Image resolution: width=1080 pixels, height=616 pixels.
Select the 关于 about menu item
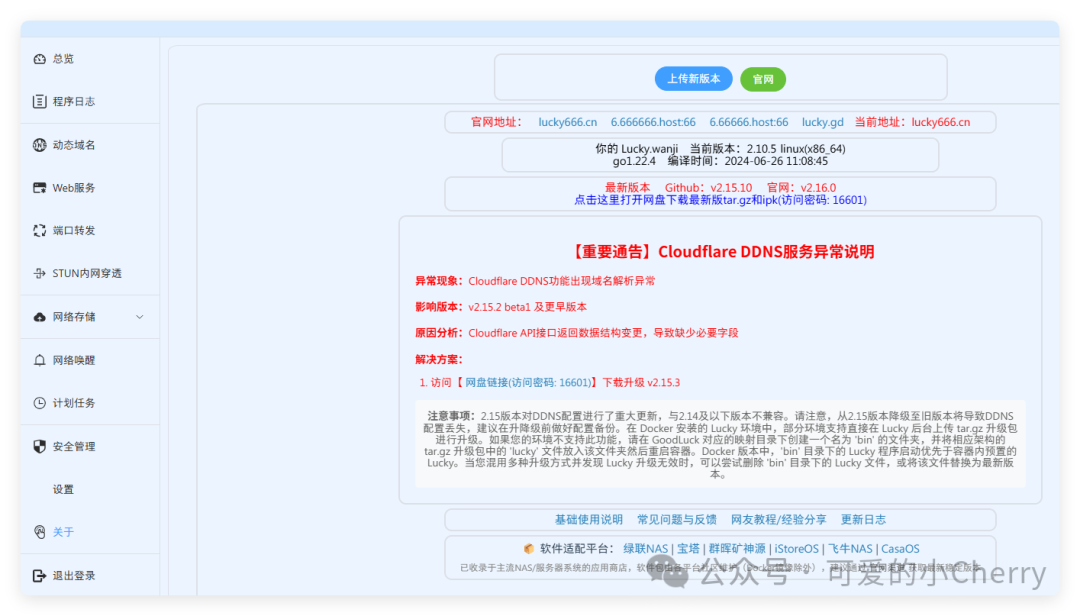point(62,532)
